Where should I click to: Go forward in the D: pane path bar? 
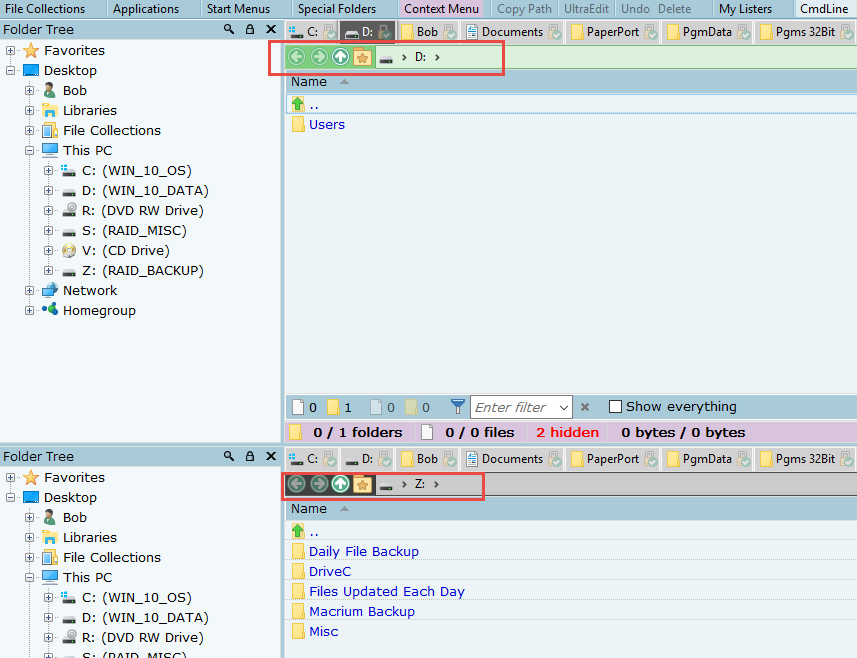point(319,57)
